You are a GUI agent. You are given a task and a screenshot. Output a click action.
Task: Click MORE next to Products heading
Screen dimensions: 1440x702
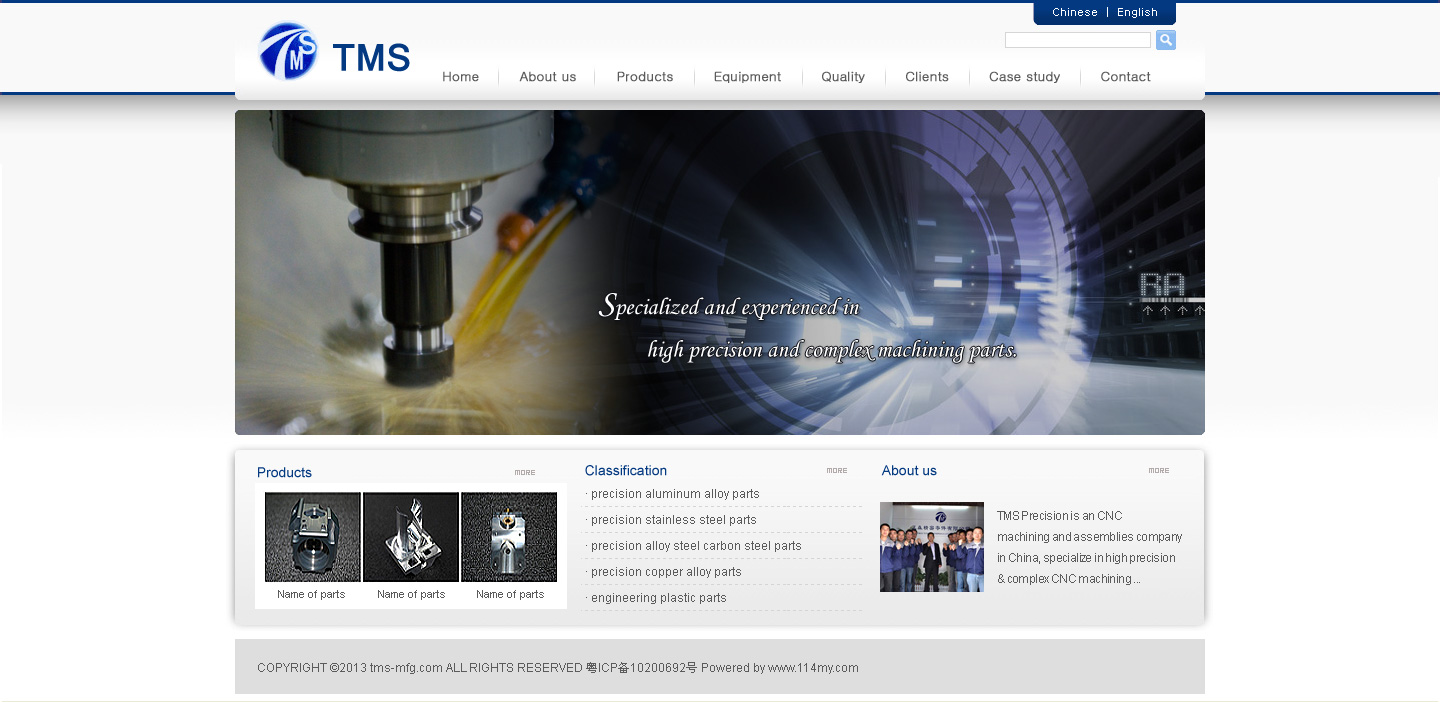[525, 473]
